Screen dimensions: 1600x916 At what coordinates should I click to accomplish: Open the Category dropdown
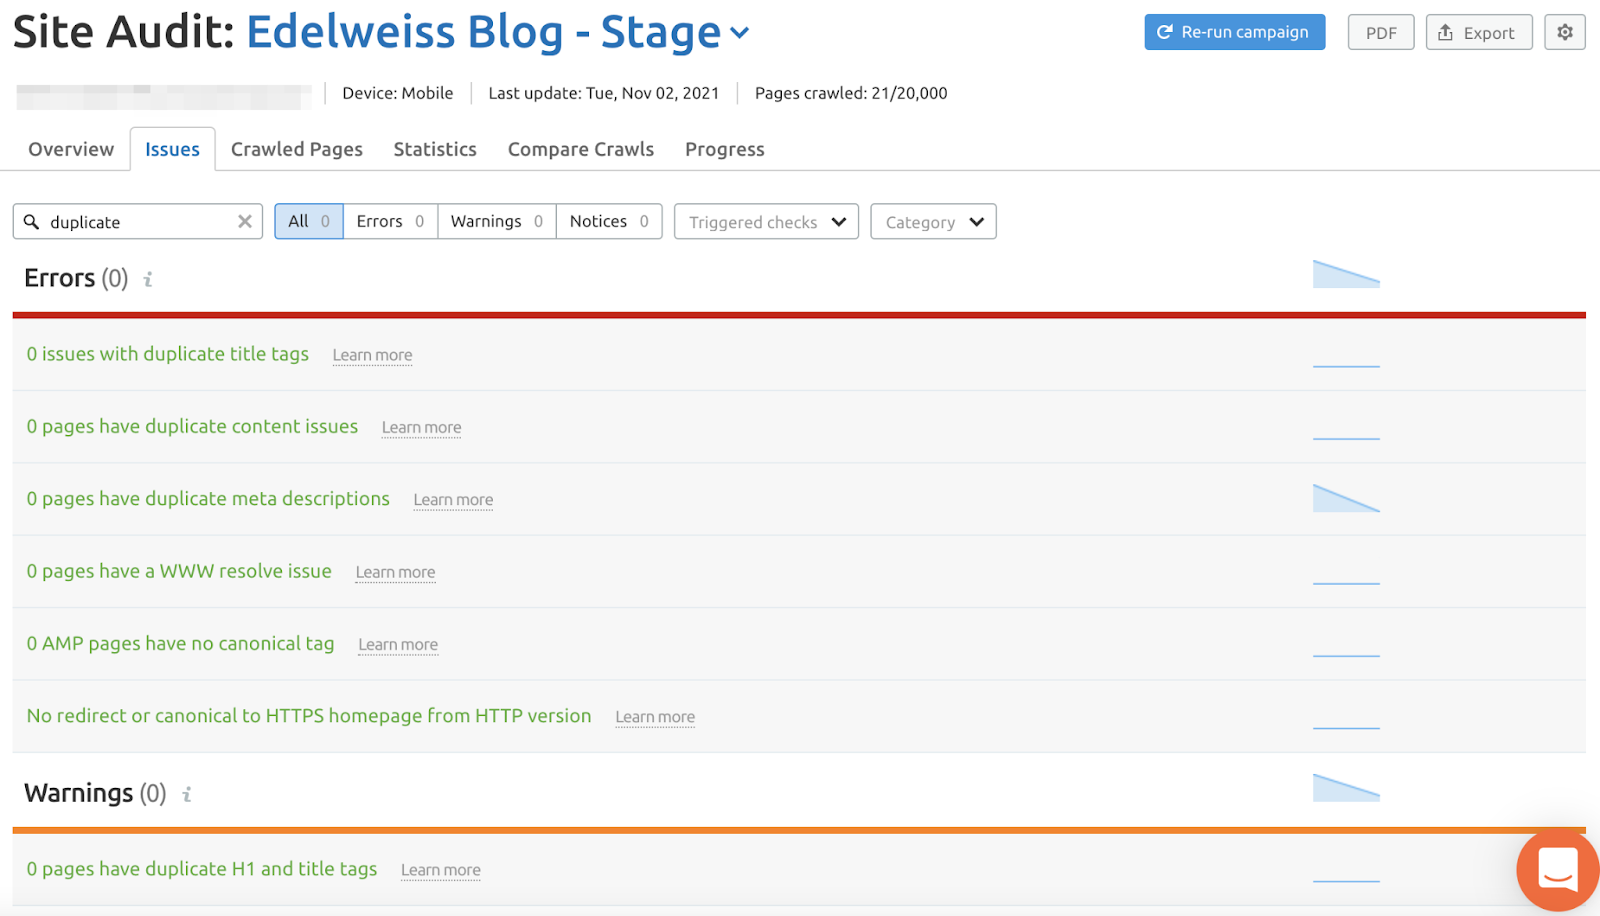pos(933,222)
